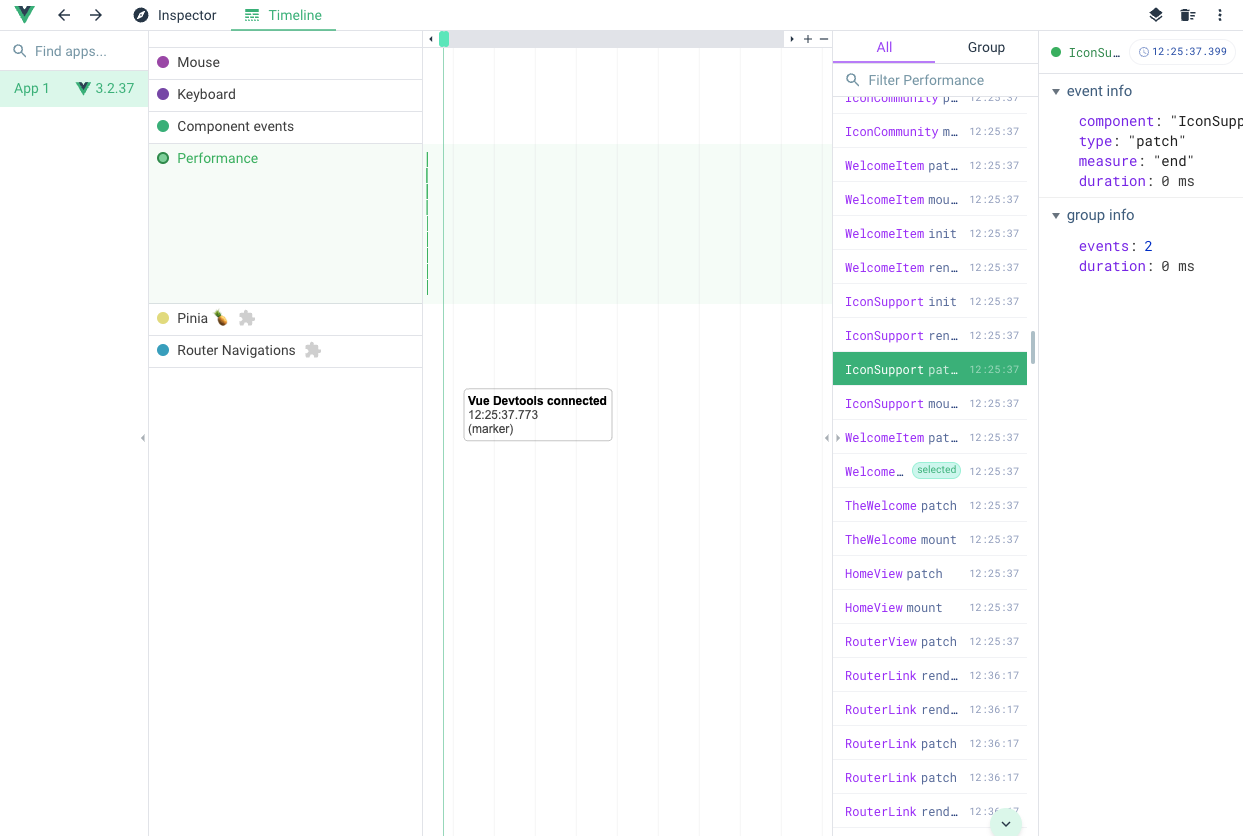Switch to the Inspector tab
This screenshot has width=1243, height=836.
[x=175, y=15]
